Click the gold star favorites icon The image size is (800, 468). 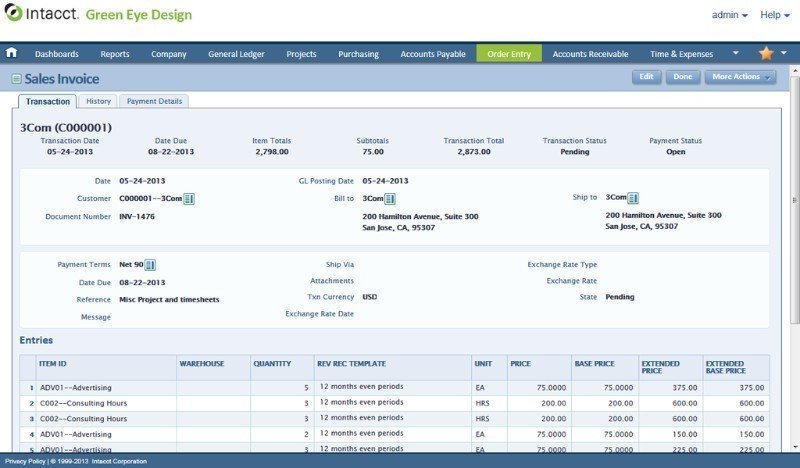[766, 53]
